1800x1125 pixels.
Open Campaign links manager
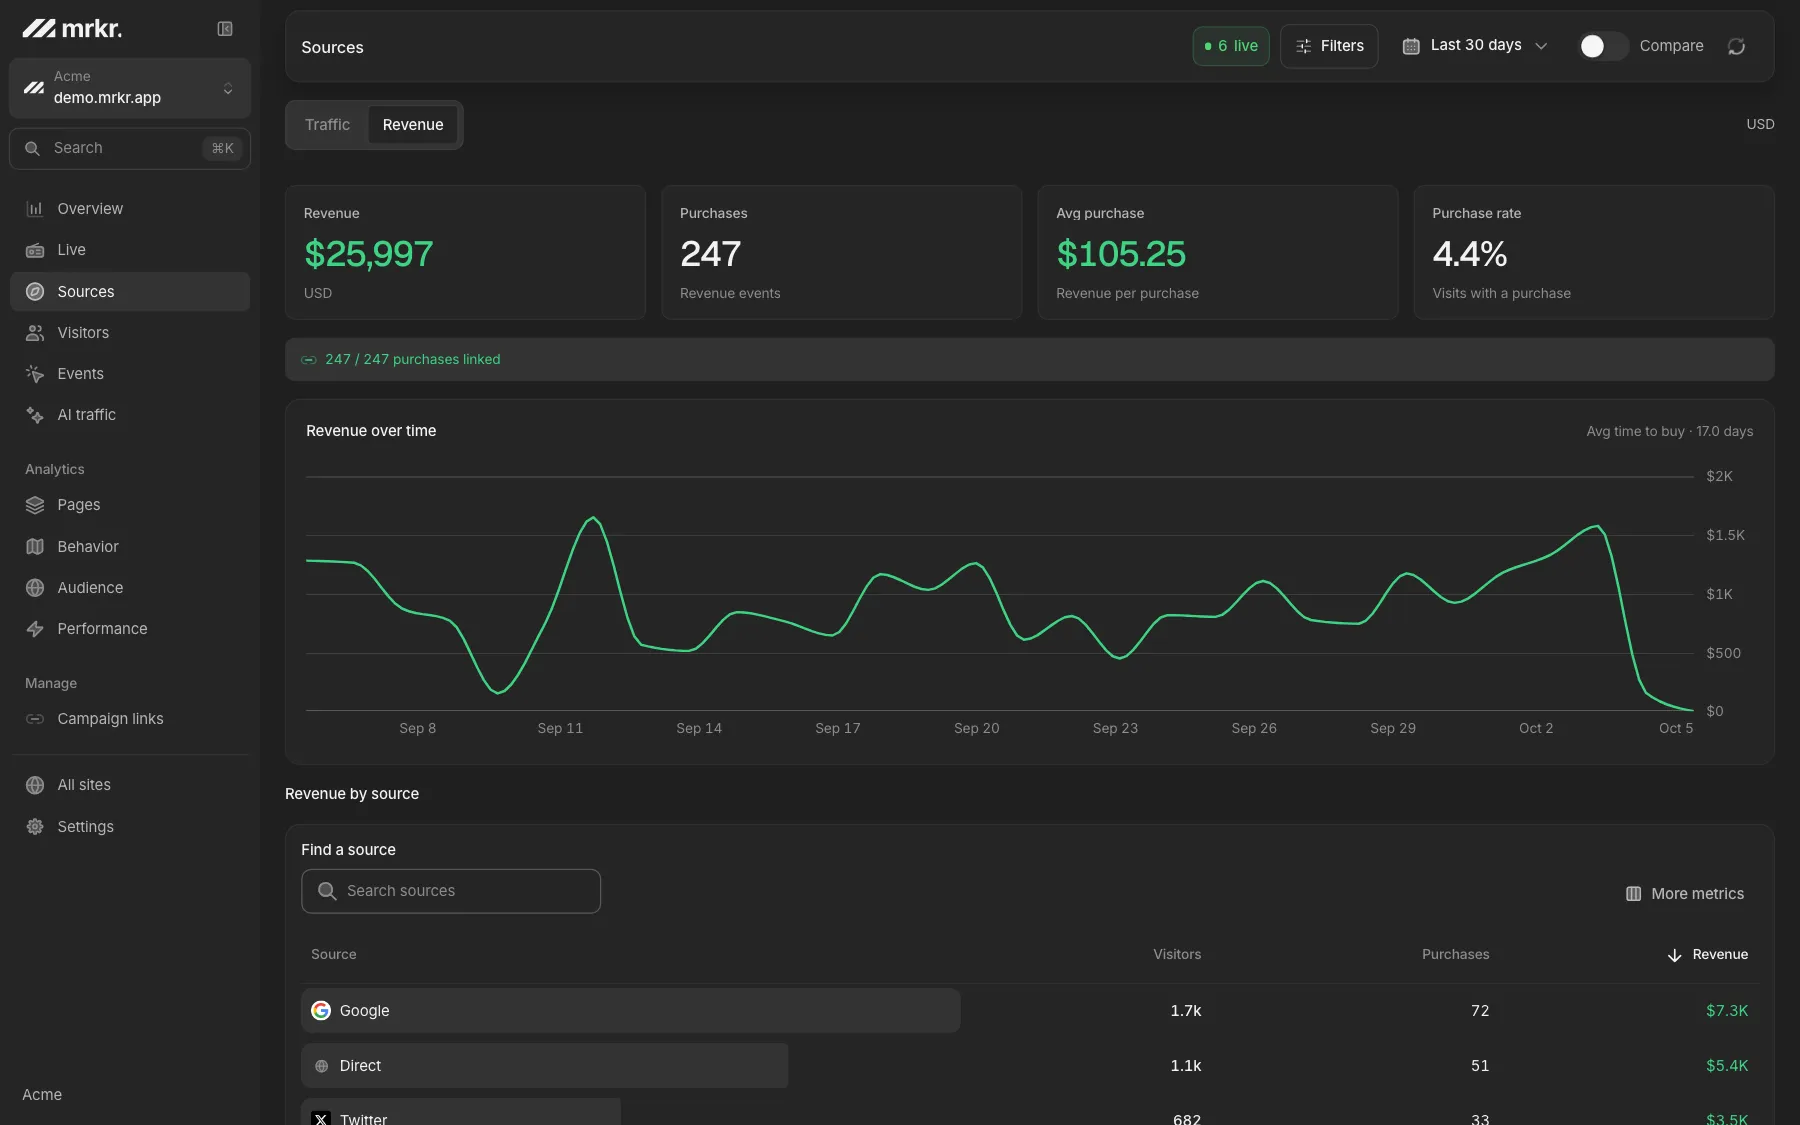pos(130,719)
